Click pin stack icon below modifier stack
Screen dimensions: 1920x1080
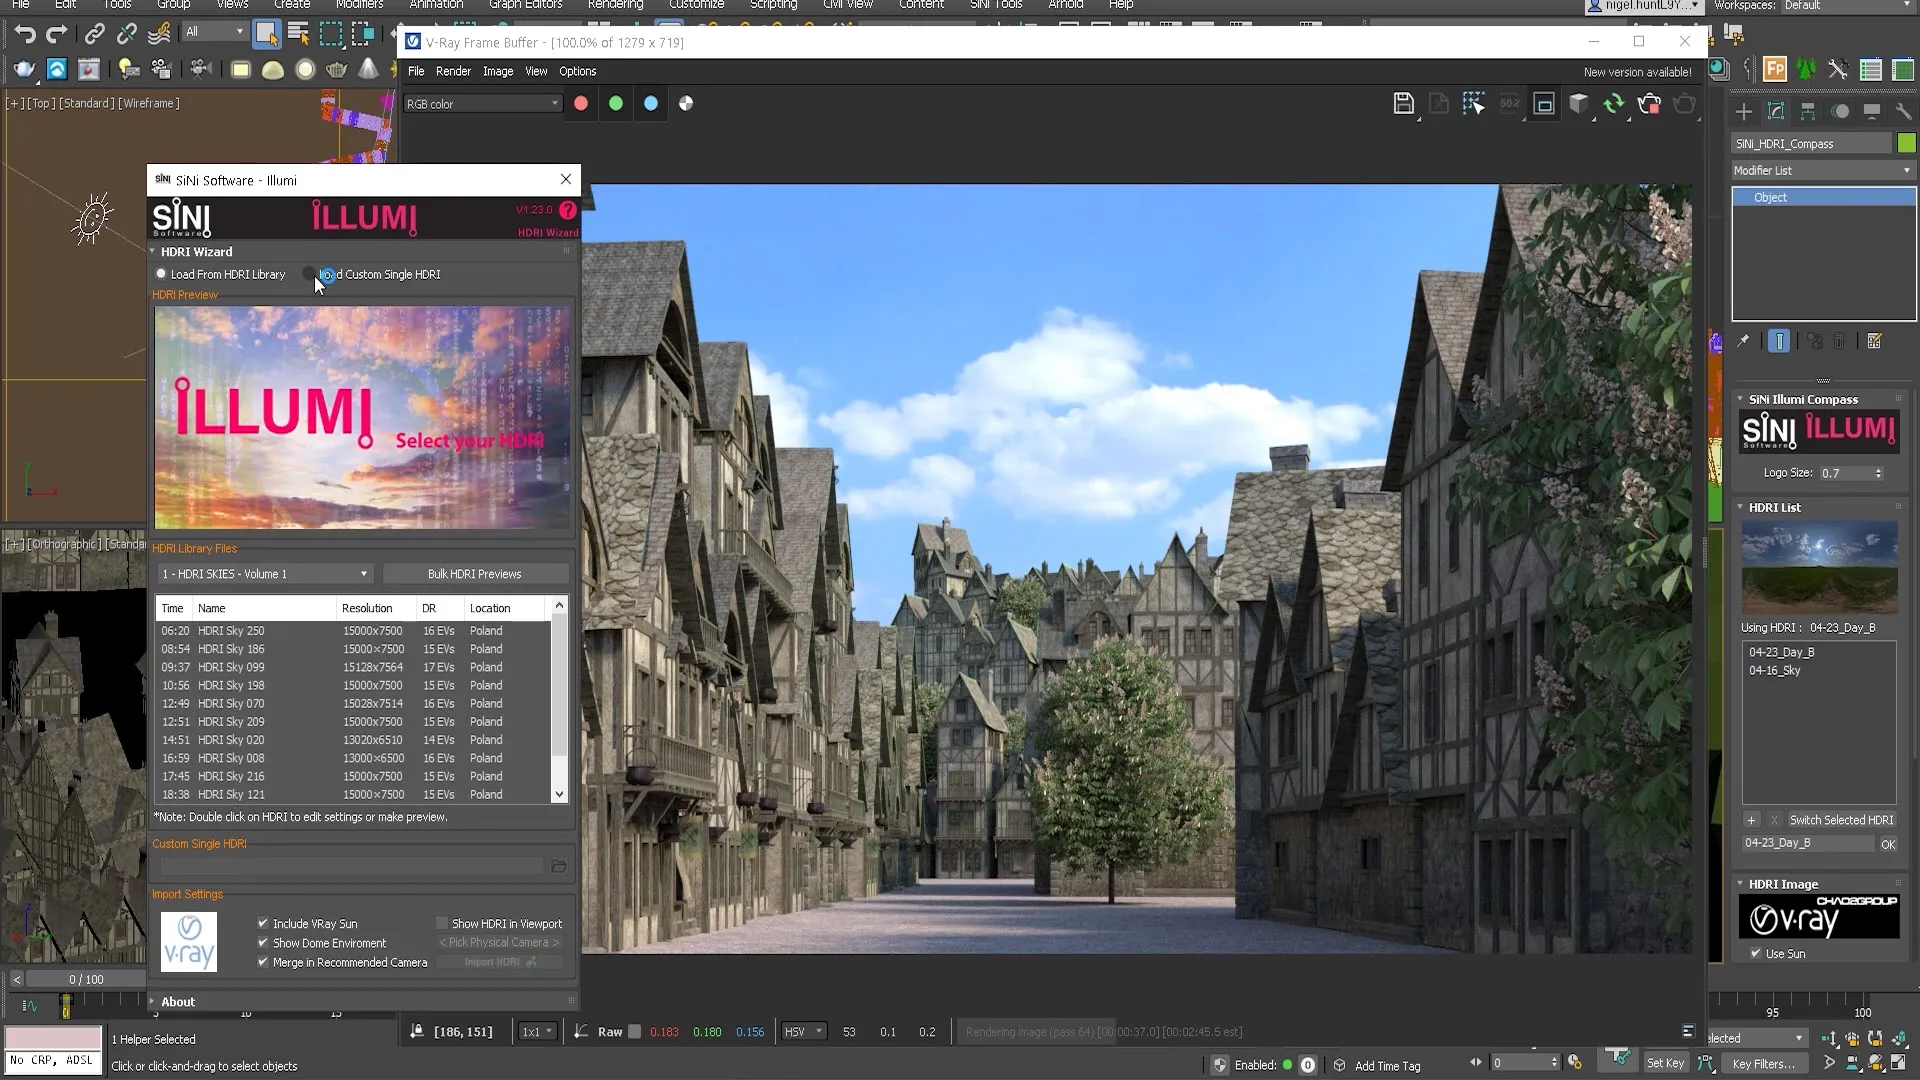1743,341
